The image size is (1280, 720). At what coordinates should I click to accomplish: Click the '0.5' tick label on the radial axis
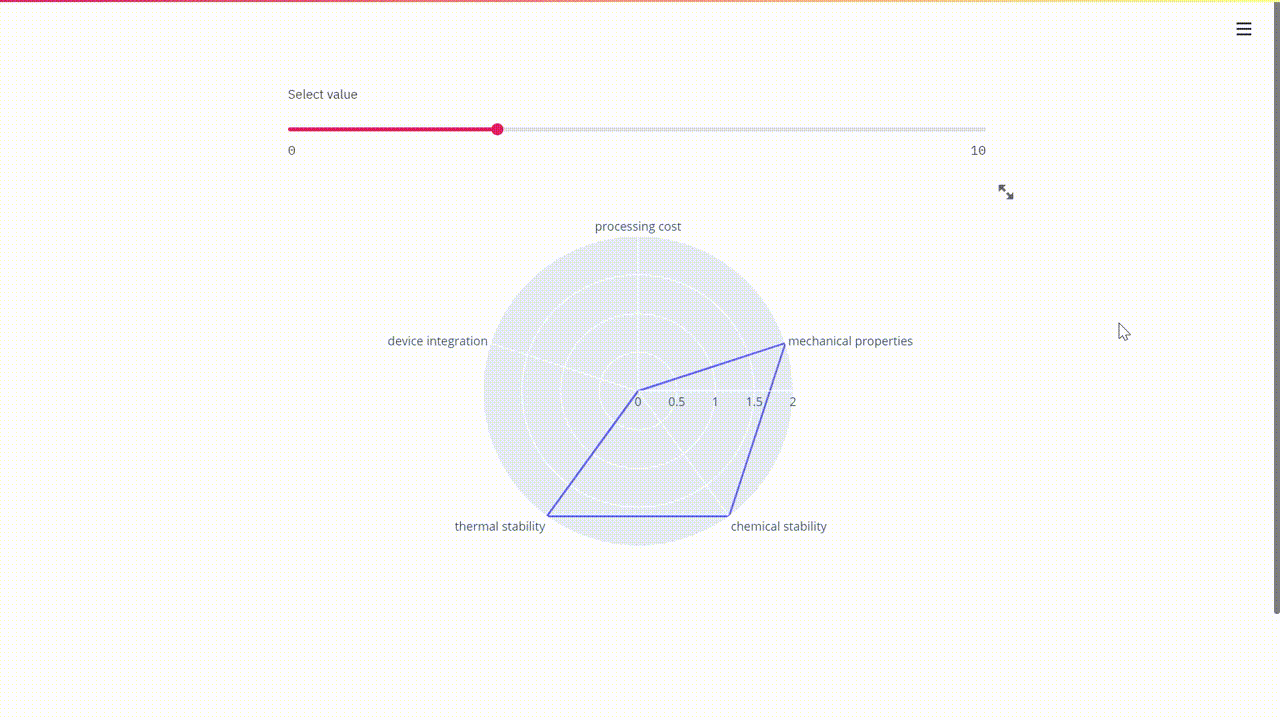pyautogui.click(x=677, y=401)
